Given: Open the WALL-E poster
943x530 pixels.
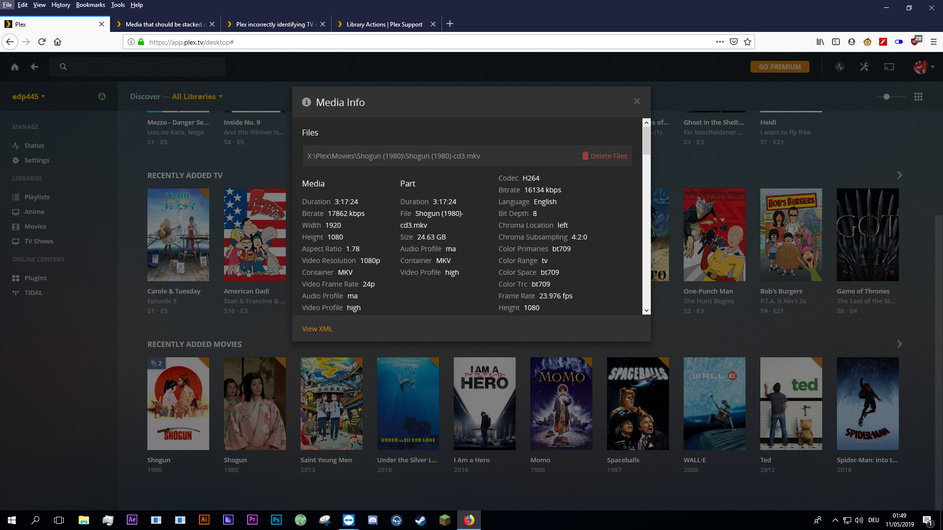Looking at the screenshot, I should coord(714,404).
